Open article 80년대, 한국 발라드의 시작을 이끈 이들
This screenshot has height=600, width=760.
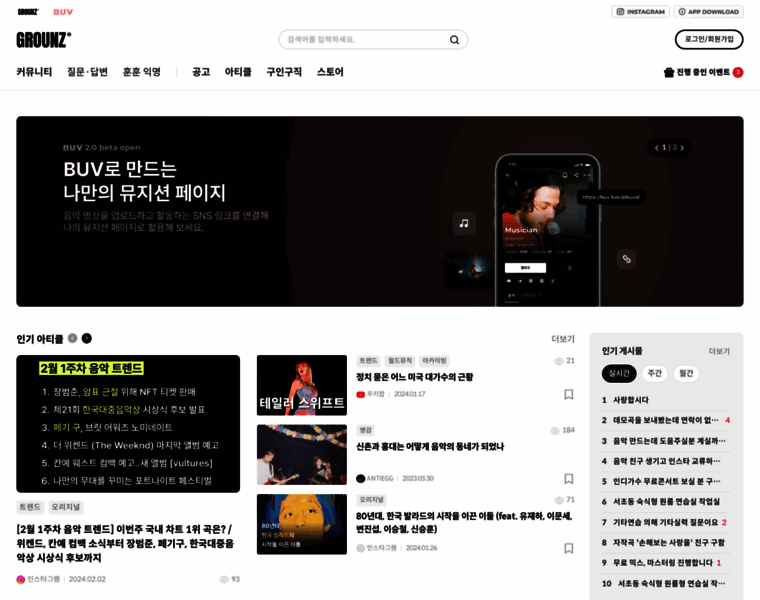464,522
